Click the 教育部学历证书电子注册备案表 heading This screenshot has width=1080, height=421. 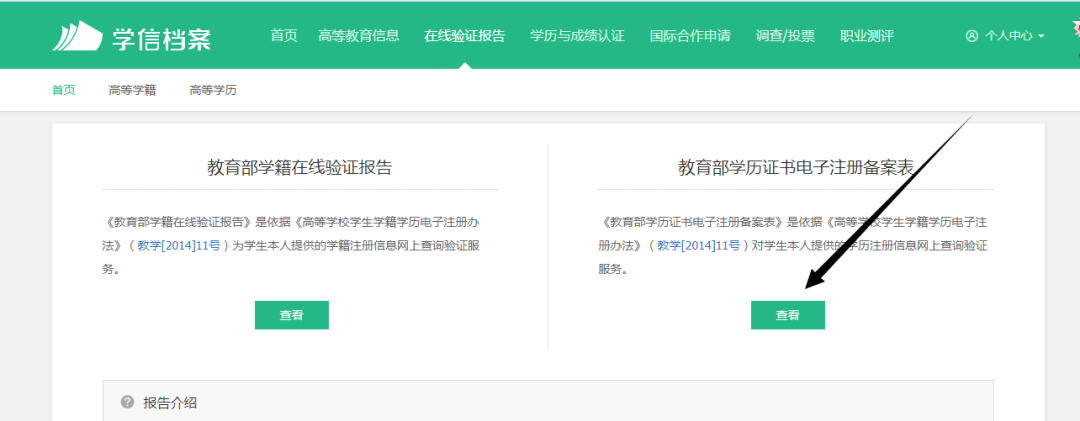tap(796, 167)
